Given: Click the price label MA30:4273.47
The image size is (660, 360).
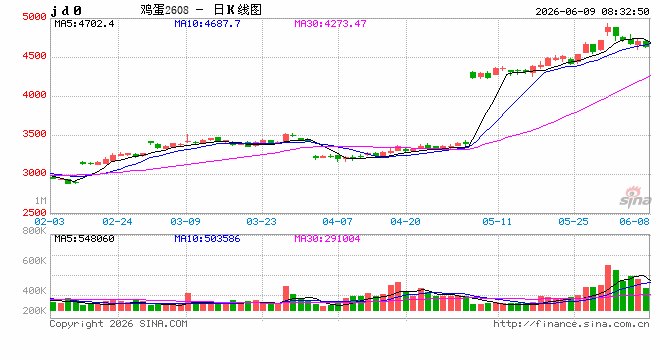Looking at the screenshot, I should point(330,24).
